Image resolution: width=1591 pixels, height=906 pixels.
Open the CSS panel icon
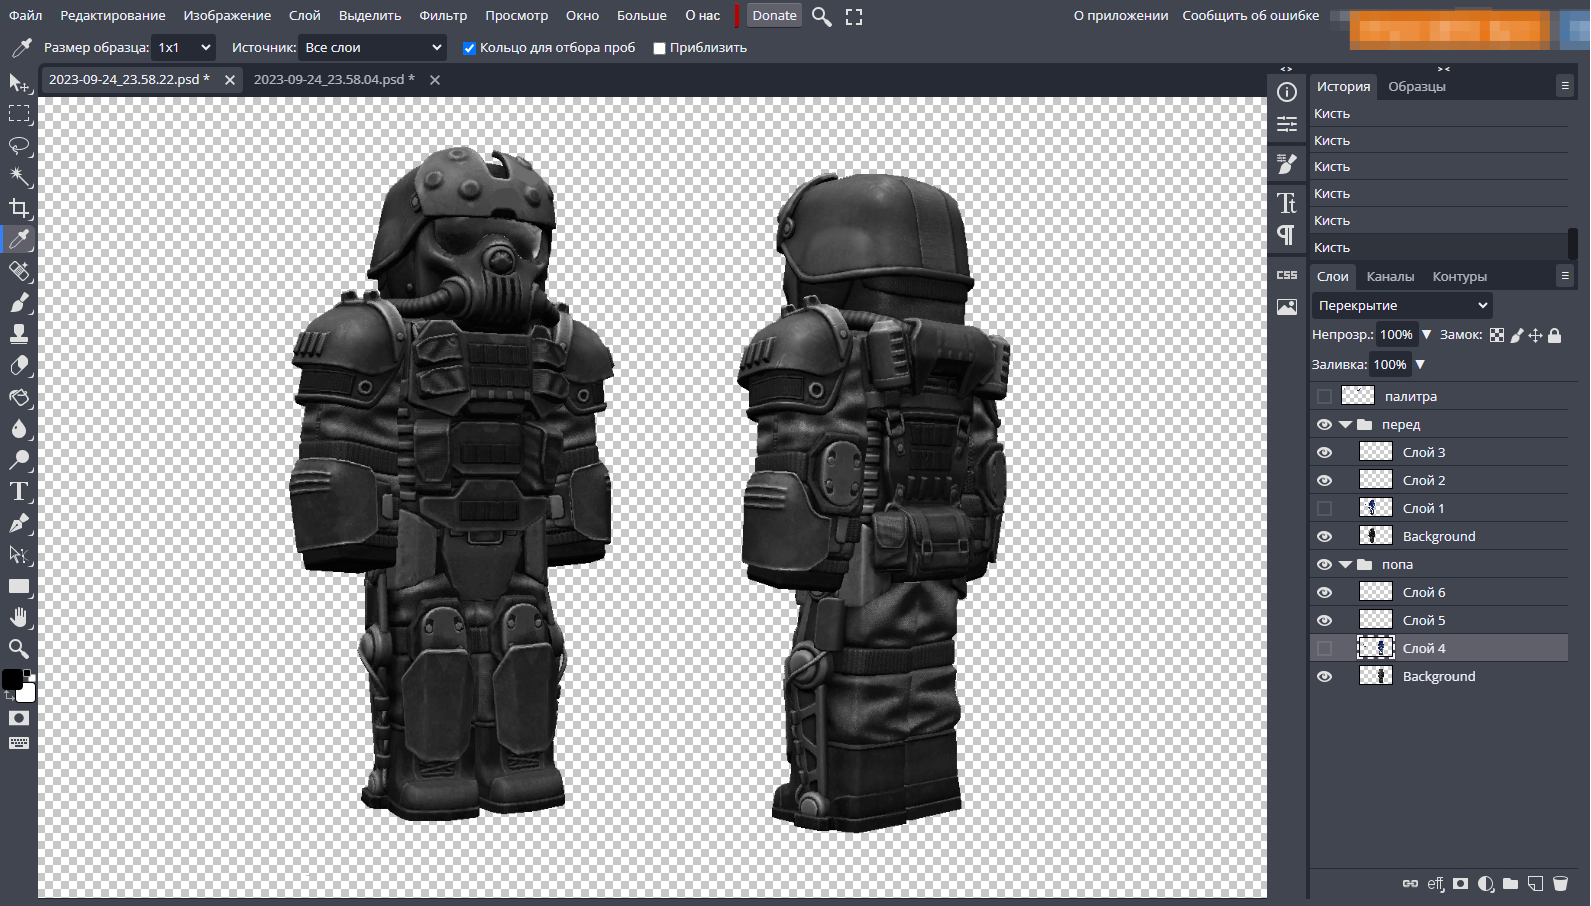[x=1287, y=275]
